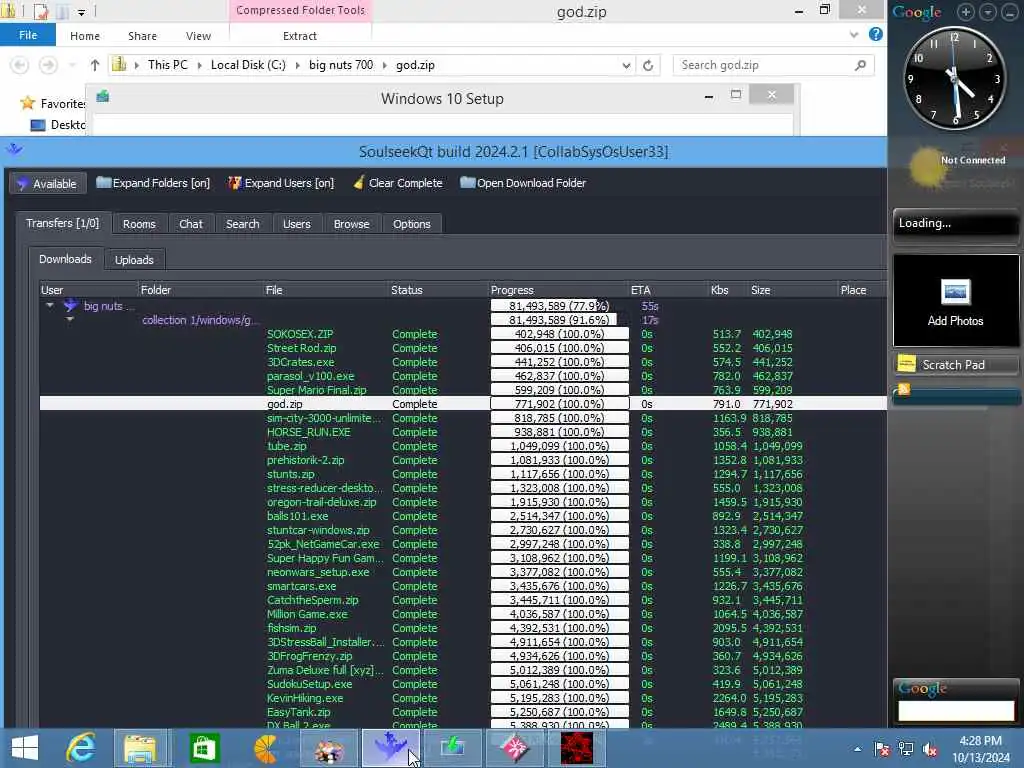The image size is (1024, 768).
Task: Click the Explorer forward arrow
Action: [48, 65]
